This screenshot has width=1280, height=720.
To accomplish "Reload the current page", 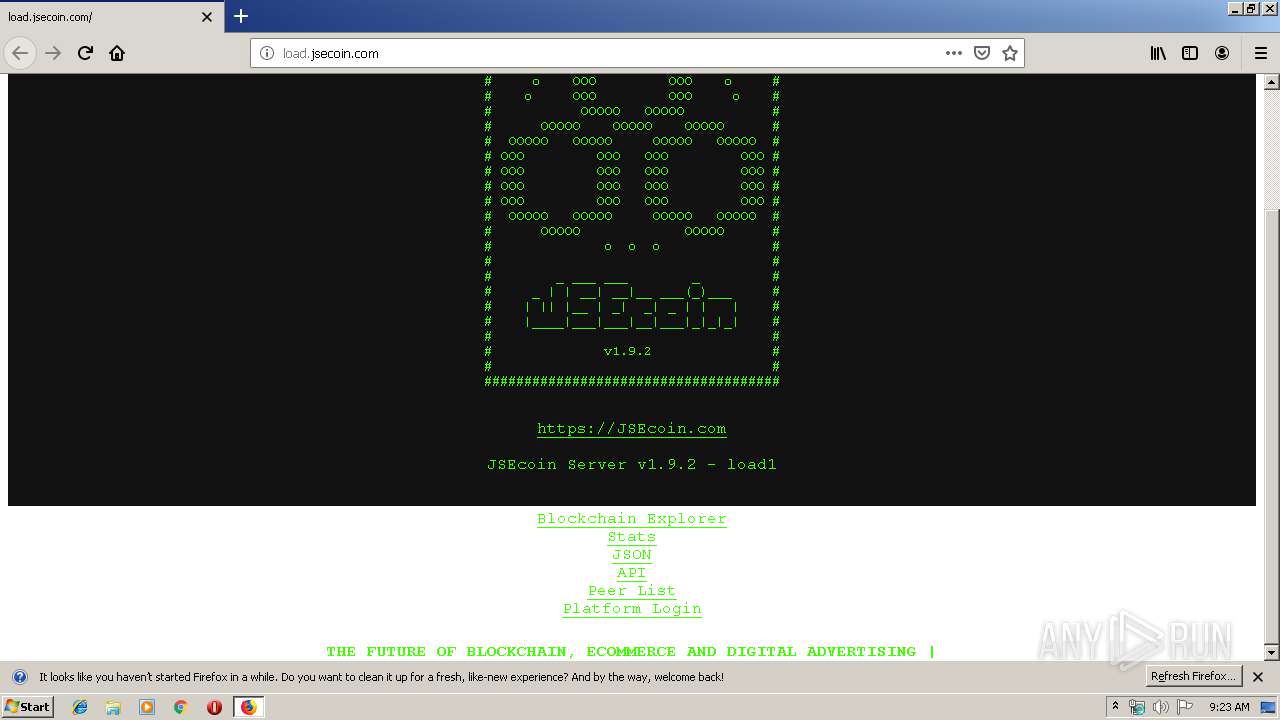I will tap(85, 53).
